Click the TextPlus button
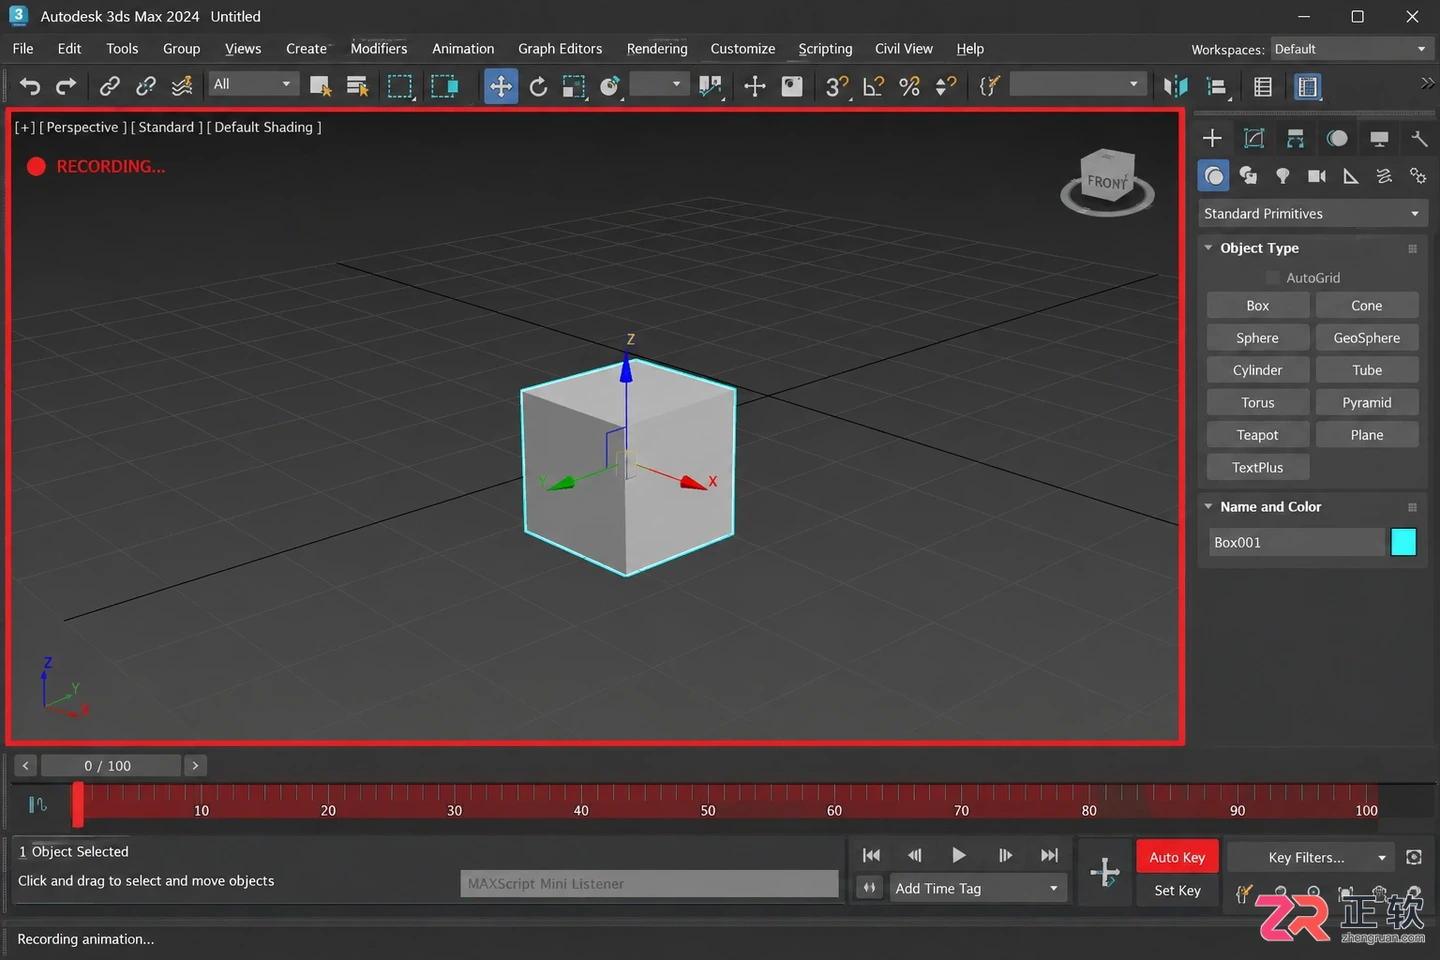This screenshot has width=1440, height=960. pos(1257,467)
